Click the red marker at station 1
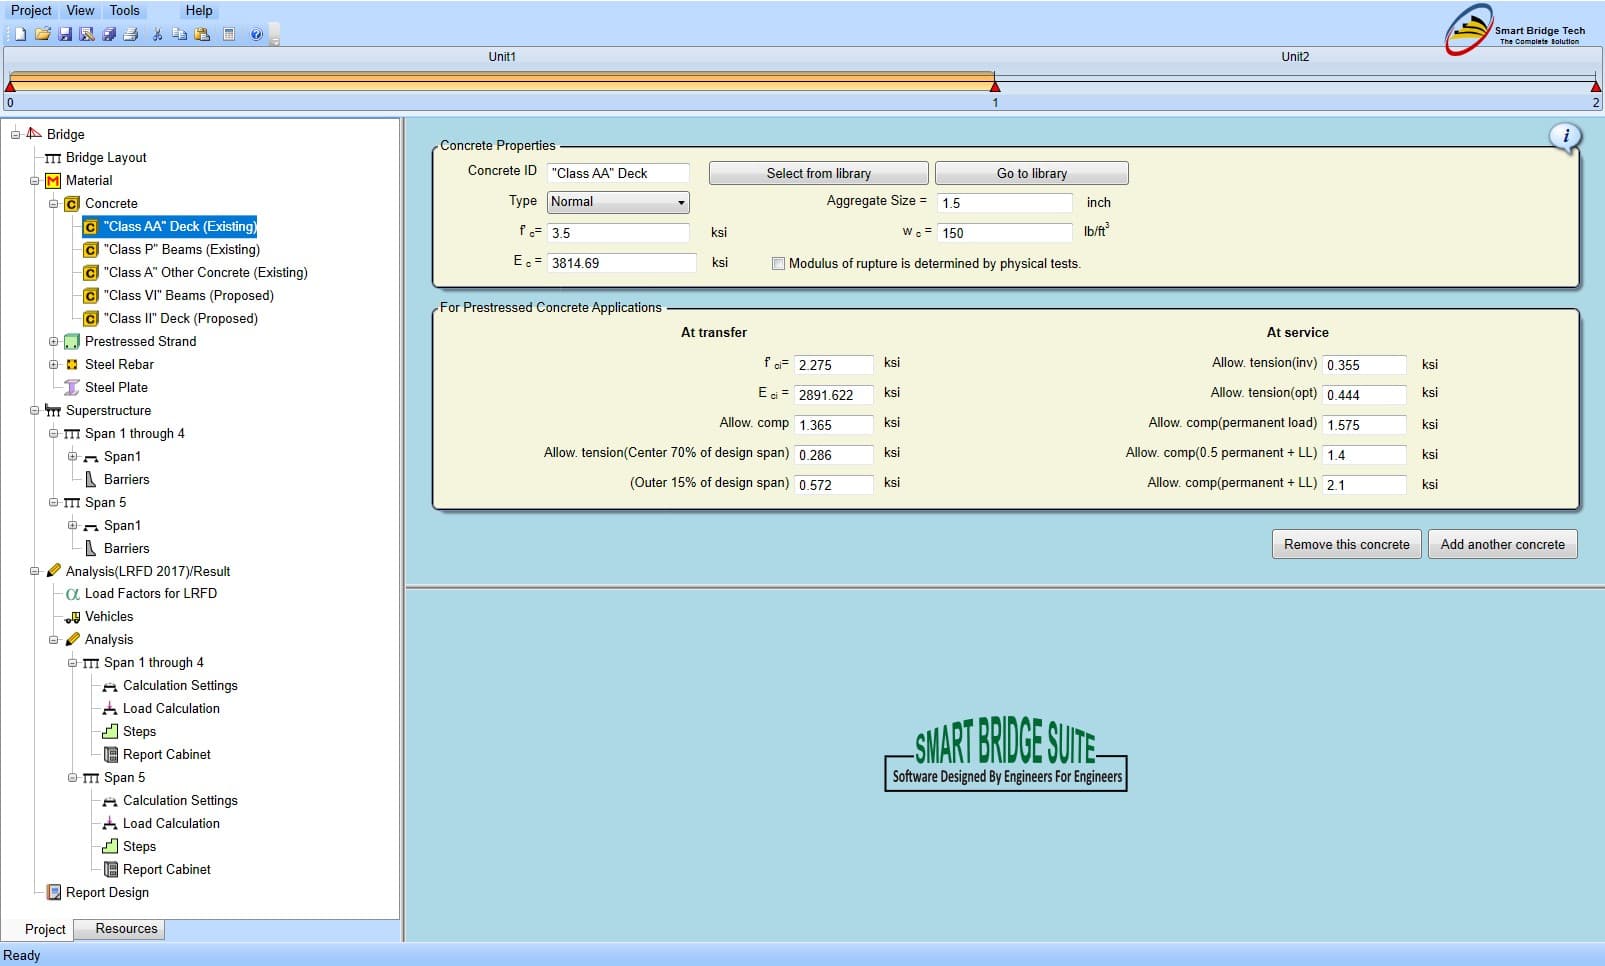The width and height of the screenshot is (1605, 966). coord(995,87)
